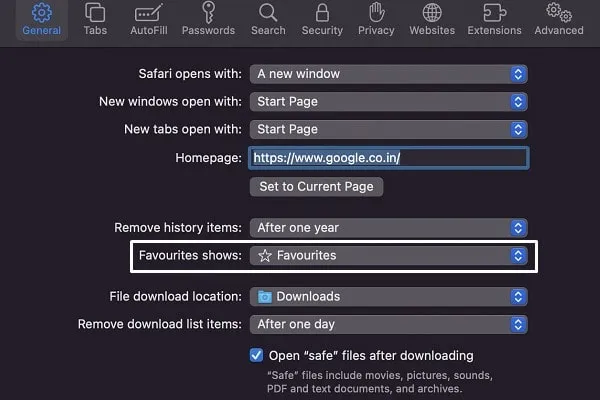The width and height of the screenshot is (600, 400).
Task: Open the "New windows open with" dropdown
Action: pyautogui.click(x=388, y=102)
